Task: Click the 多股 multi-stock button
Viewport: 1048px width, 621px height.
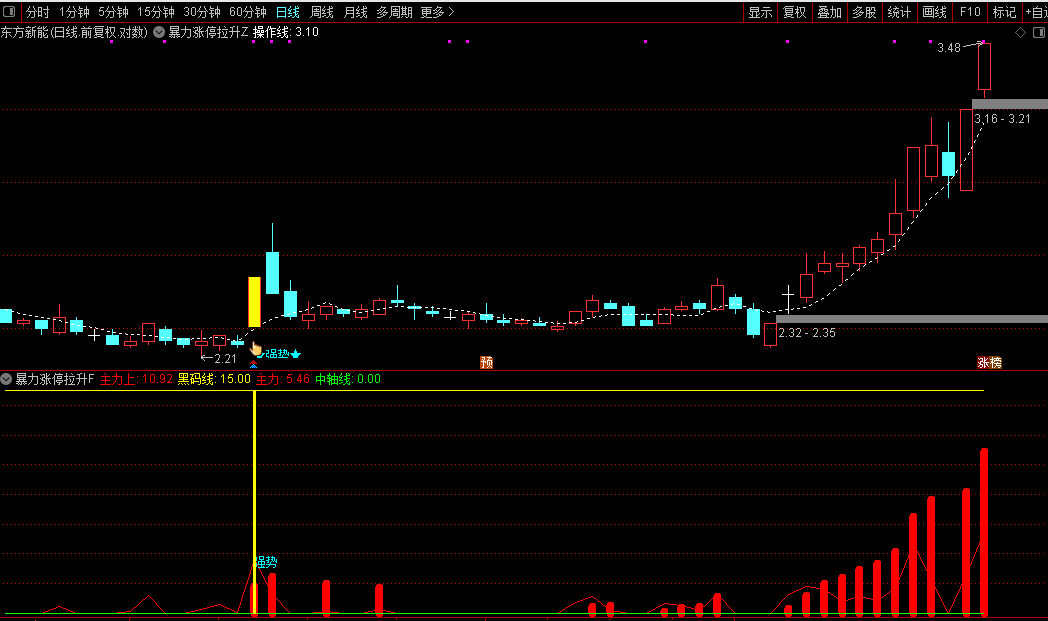Action: (x=865, y=12)
